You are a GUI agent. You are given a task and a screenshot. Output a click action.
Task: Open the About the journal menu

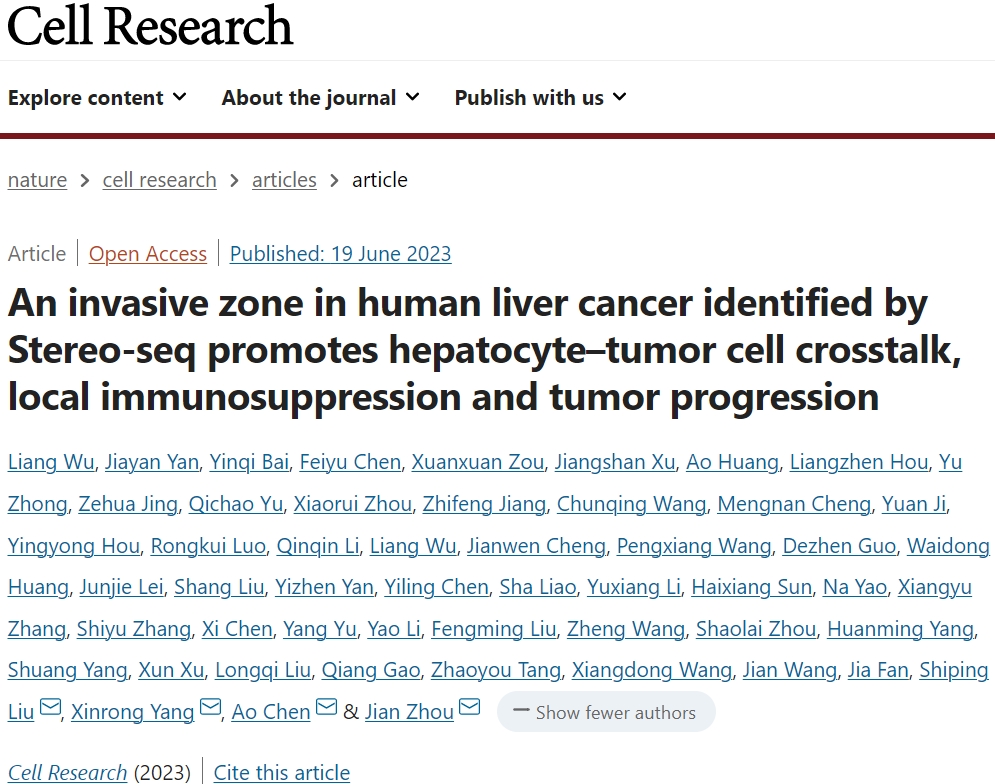(x=320, y=98)
